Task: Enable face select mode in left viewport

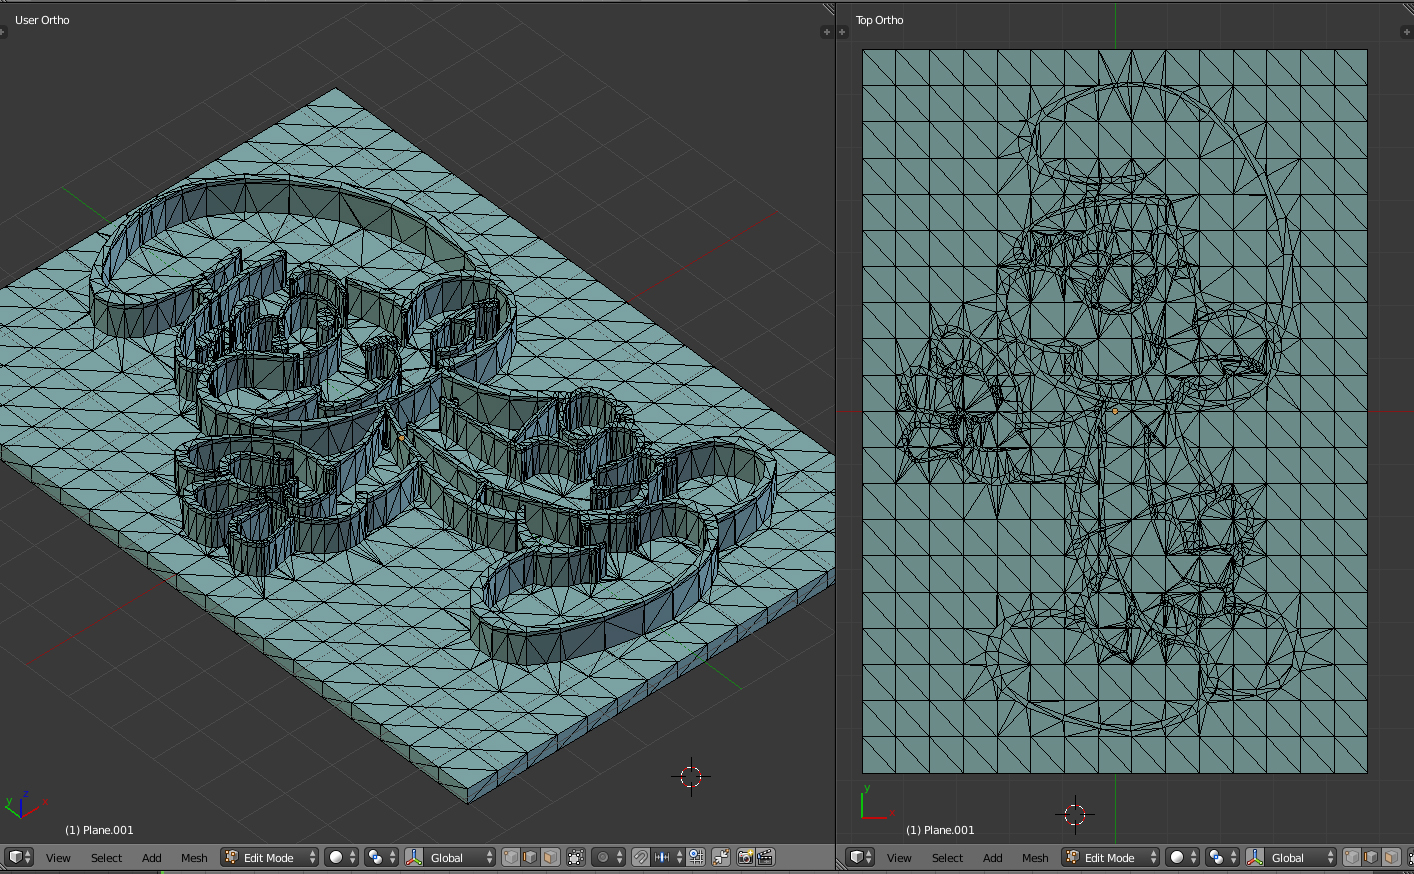Action: click(x=551, y=857)
